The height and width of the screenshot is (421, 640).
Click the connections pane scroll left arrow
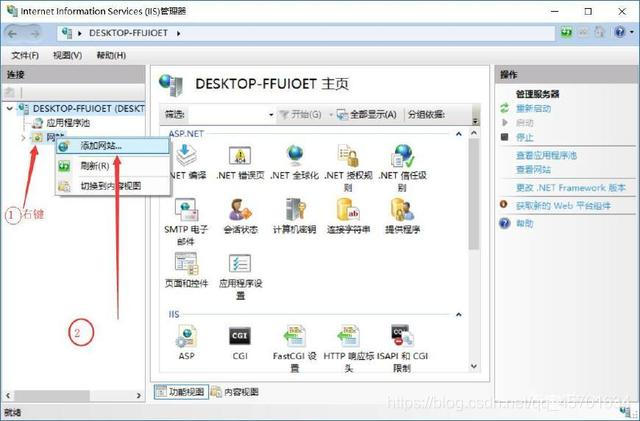point(8,395)
